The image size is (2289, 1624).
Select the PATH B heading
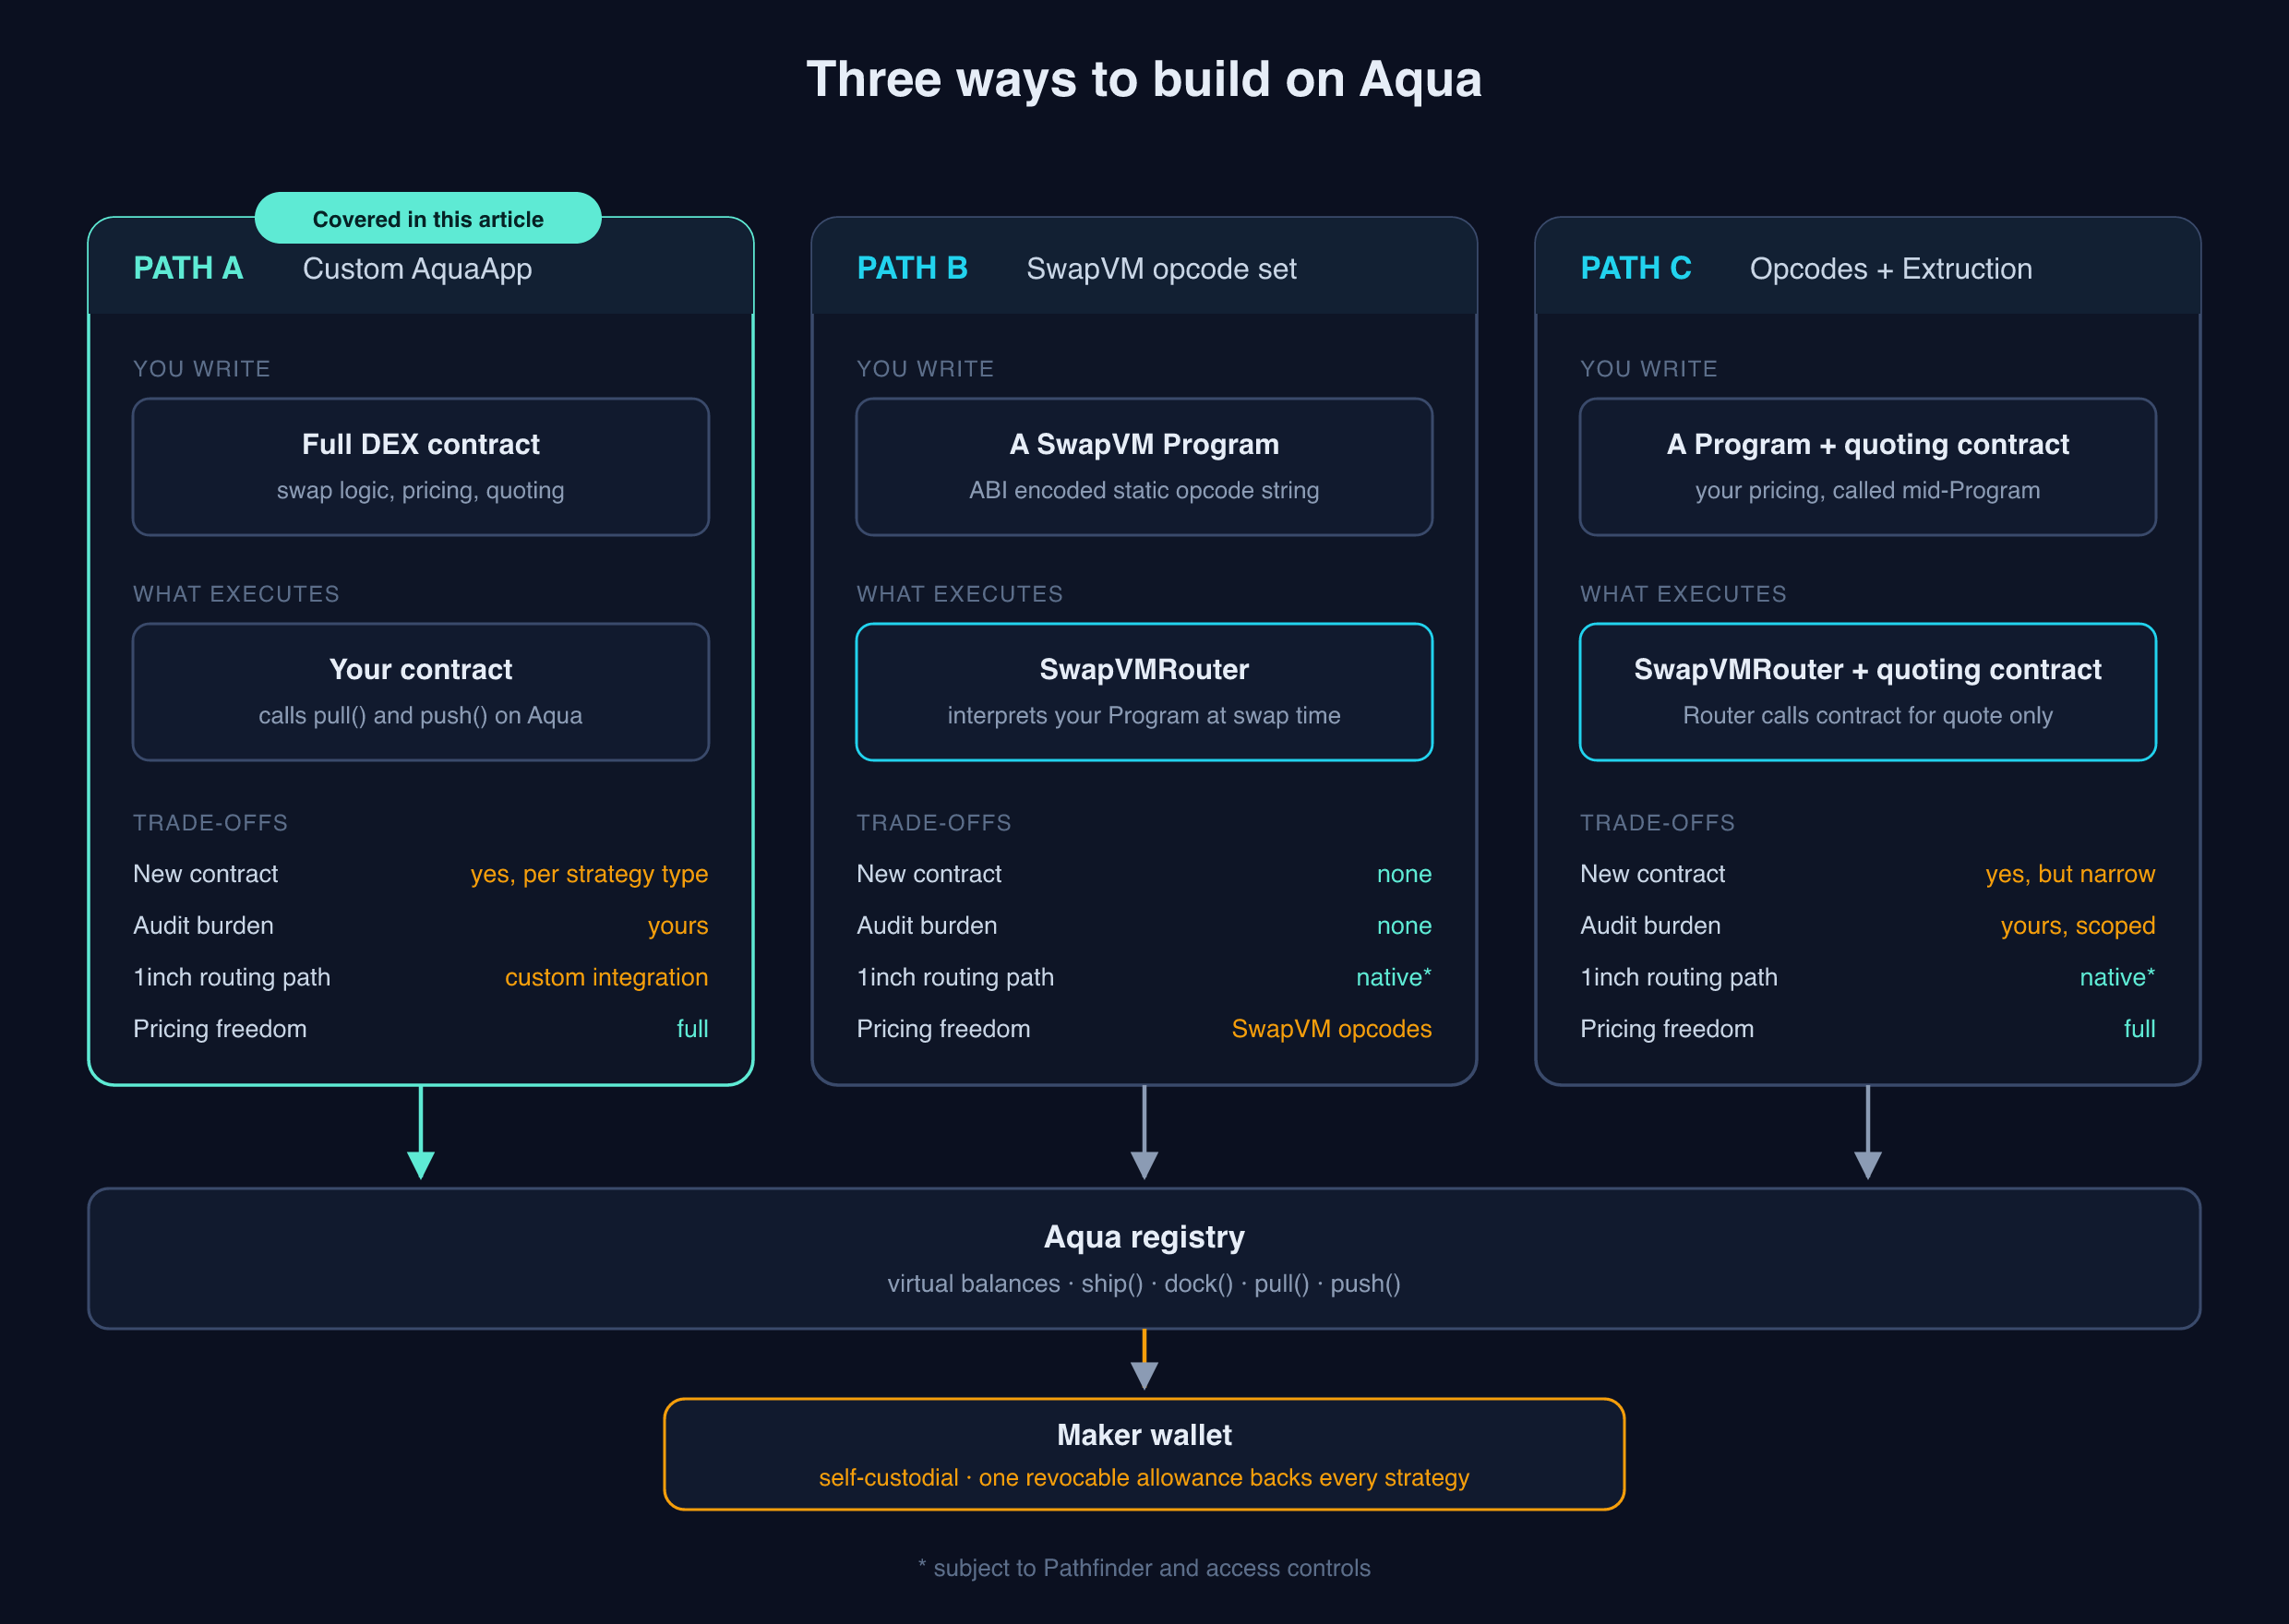point(912,268)
